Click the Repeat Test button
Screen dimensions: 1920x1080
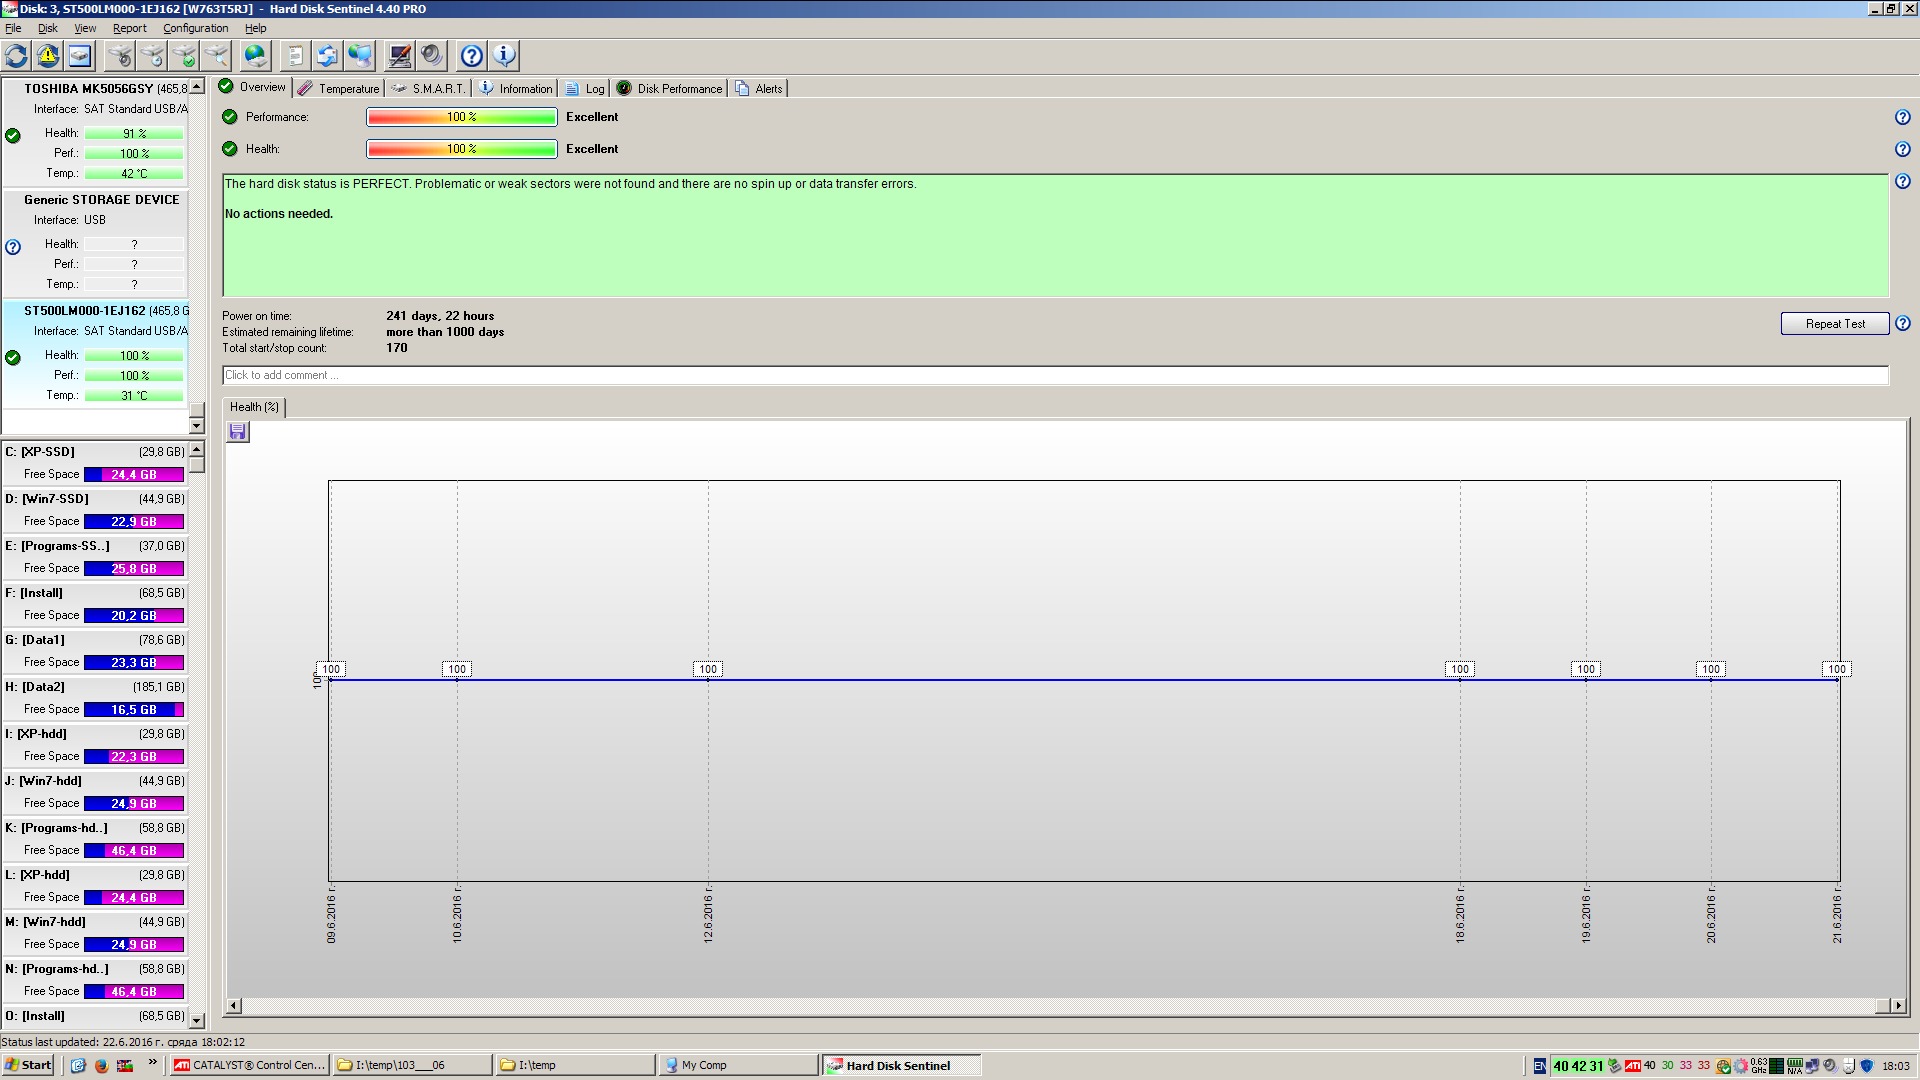[x=1835, y=323]
